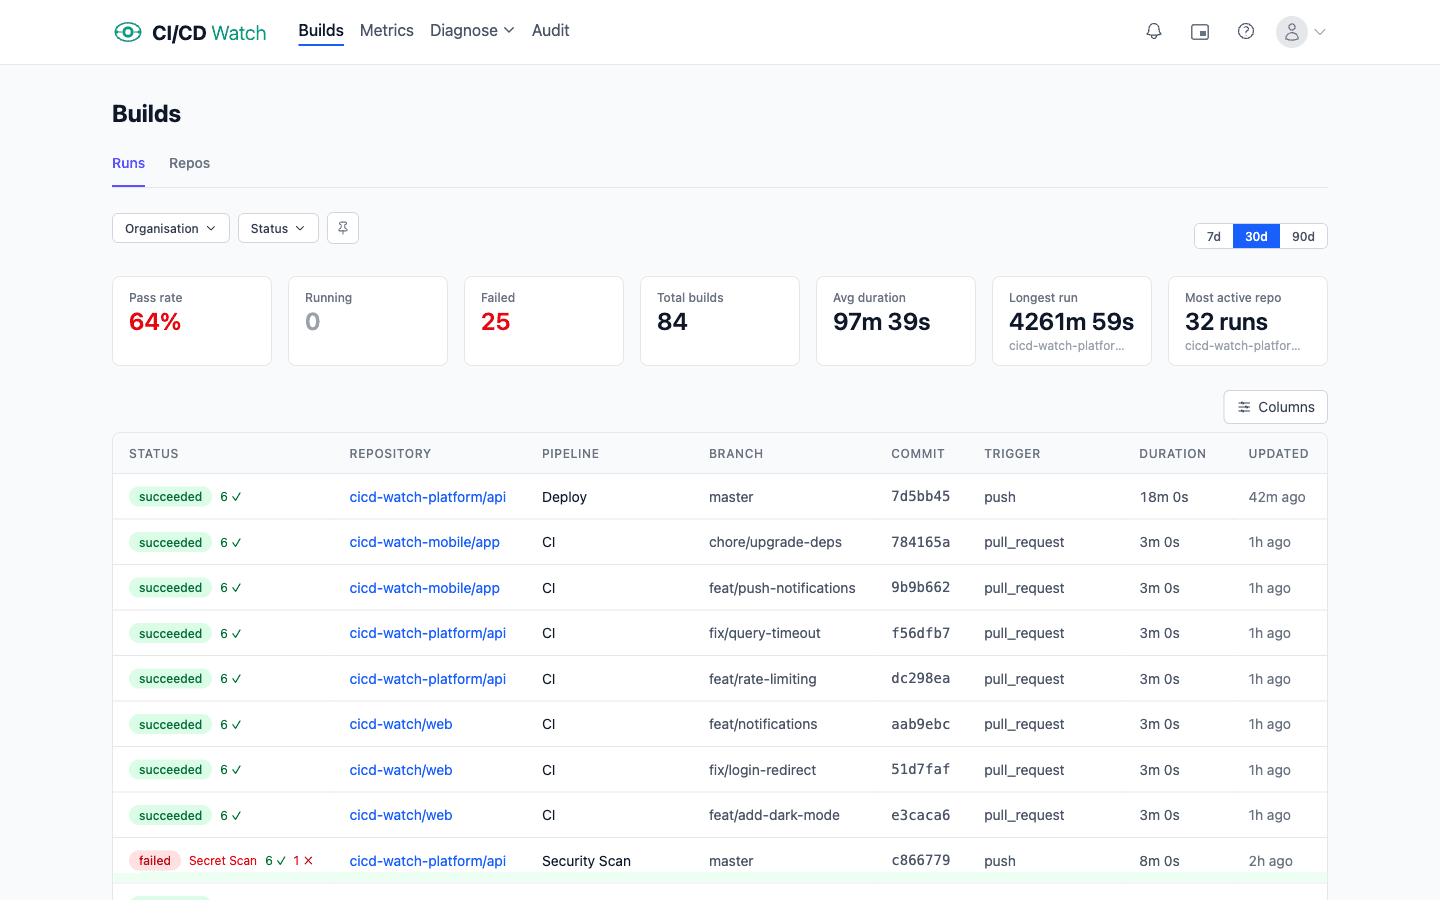This screenshot has width=1440, height=900.
Task: Switch to the Runs tab
Action: [x=128, y=163]
